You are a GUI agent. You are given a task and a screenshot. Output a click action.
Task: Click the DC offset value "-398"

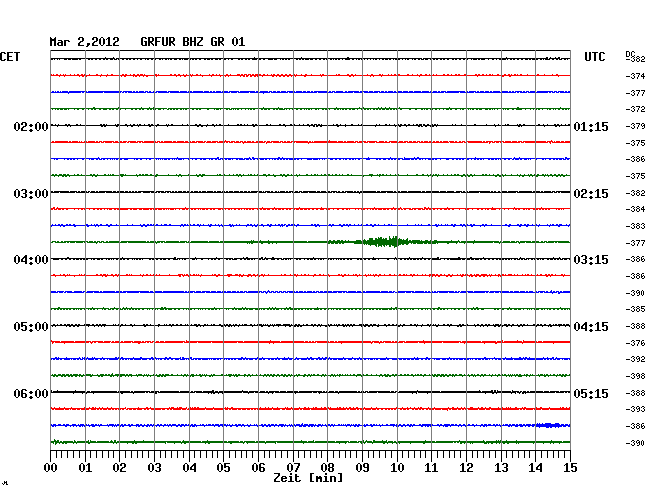pos(635,376)
